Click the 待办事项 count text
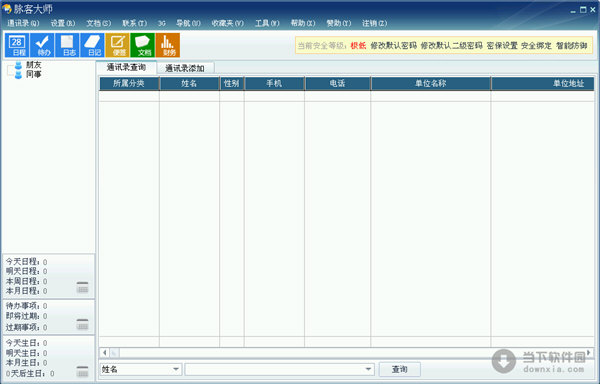The image size is (600, 384). coord(26,306)
